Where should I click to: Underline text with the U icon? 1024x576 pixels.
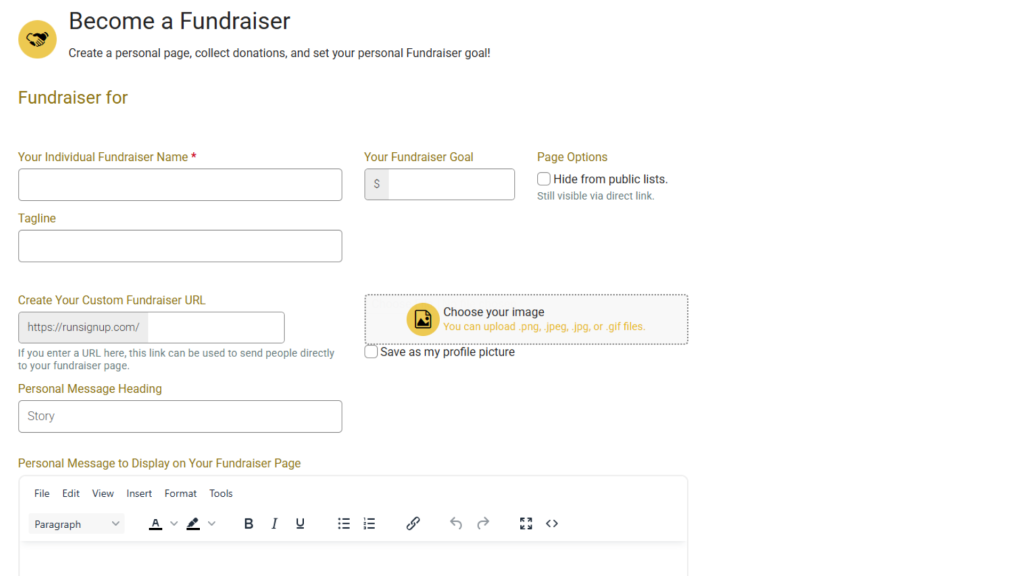300,524
